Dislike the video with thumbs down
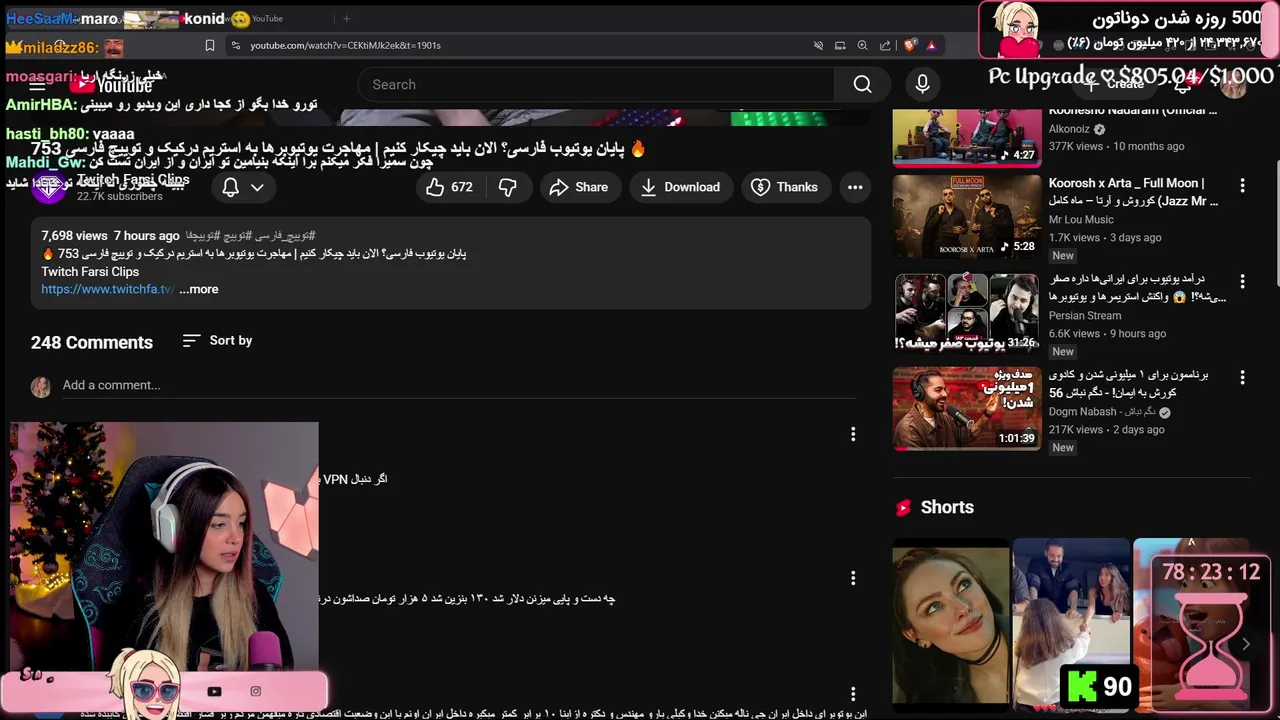1280x720 pixels. [x=508, y=187]
